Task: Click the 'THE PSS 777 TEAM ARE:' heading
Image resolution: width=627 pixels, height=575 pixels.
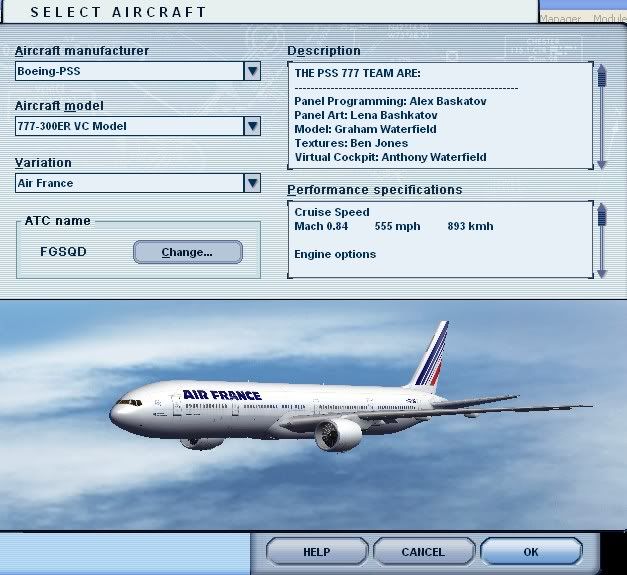Action: point(357,73)
